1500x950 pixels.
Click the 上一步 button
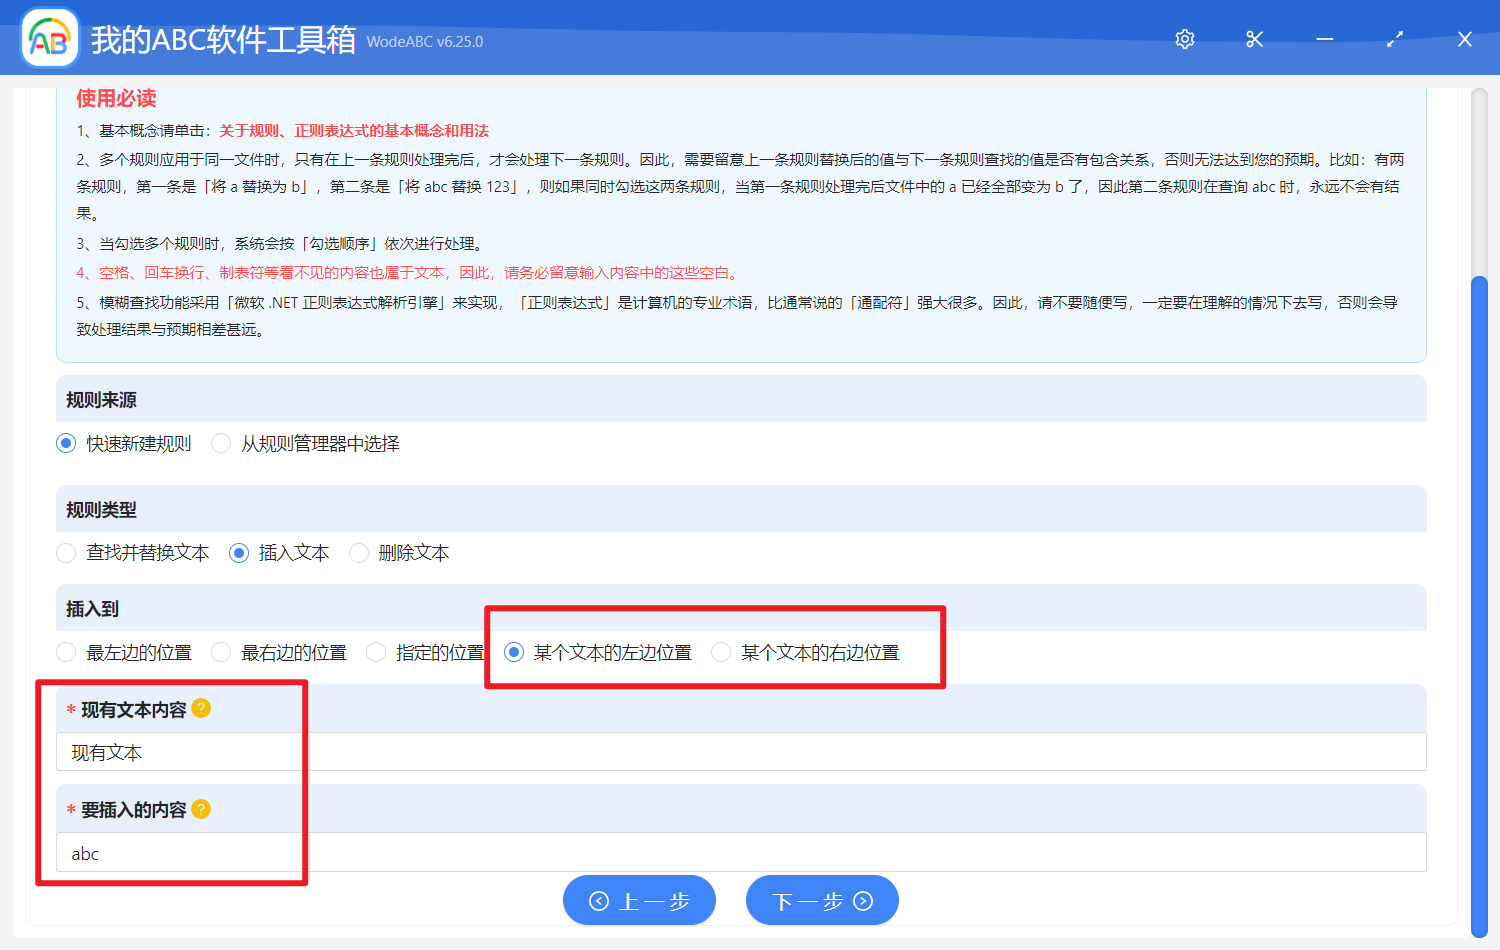tap(639, 900)
